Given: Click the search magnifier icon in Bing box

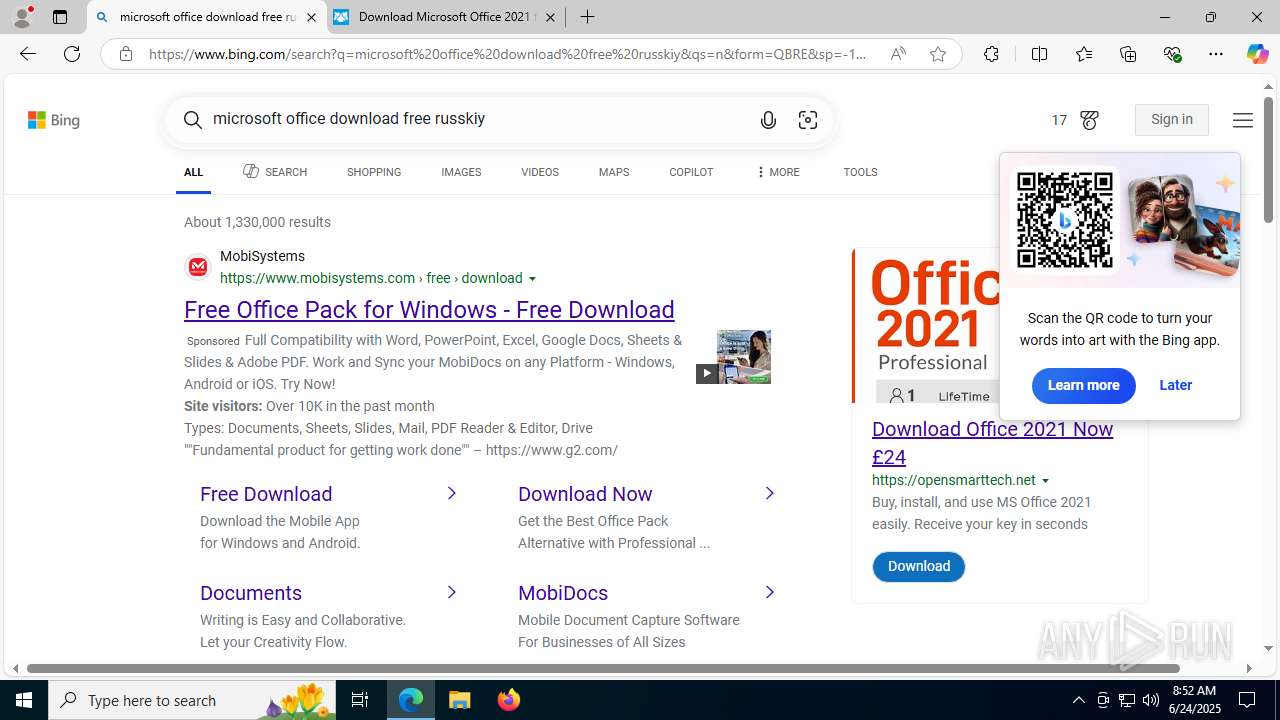Looking at the screenshot, I should [x=193, y=120].
